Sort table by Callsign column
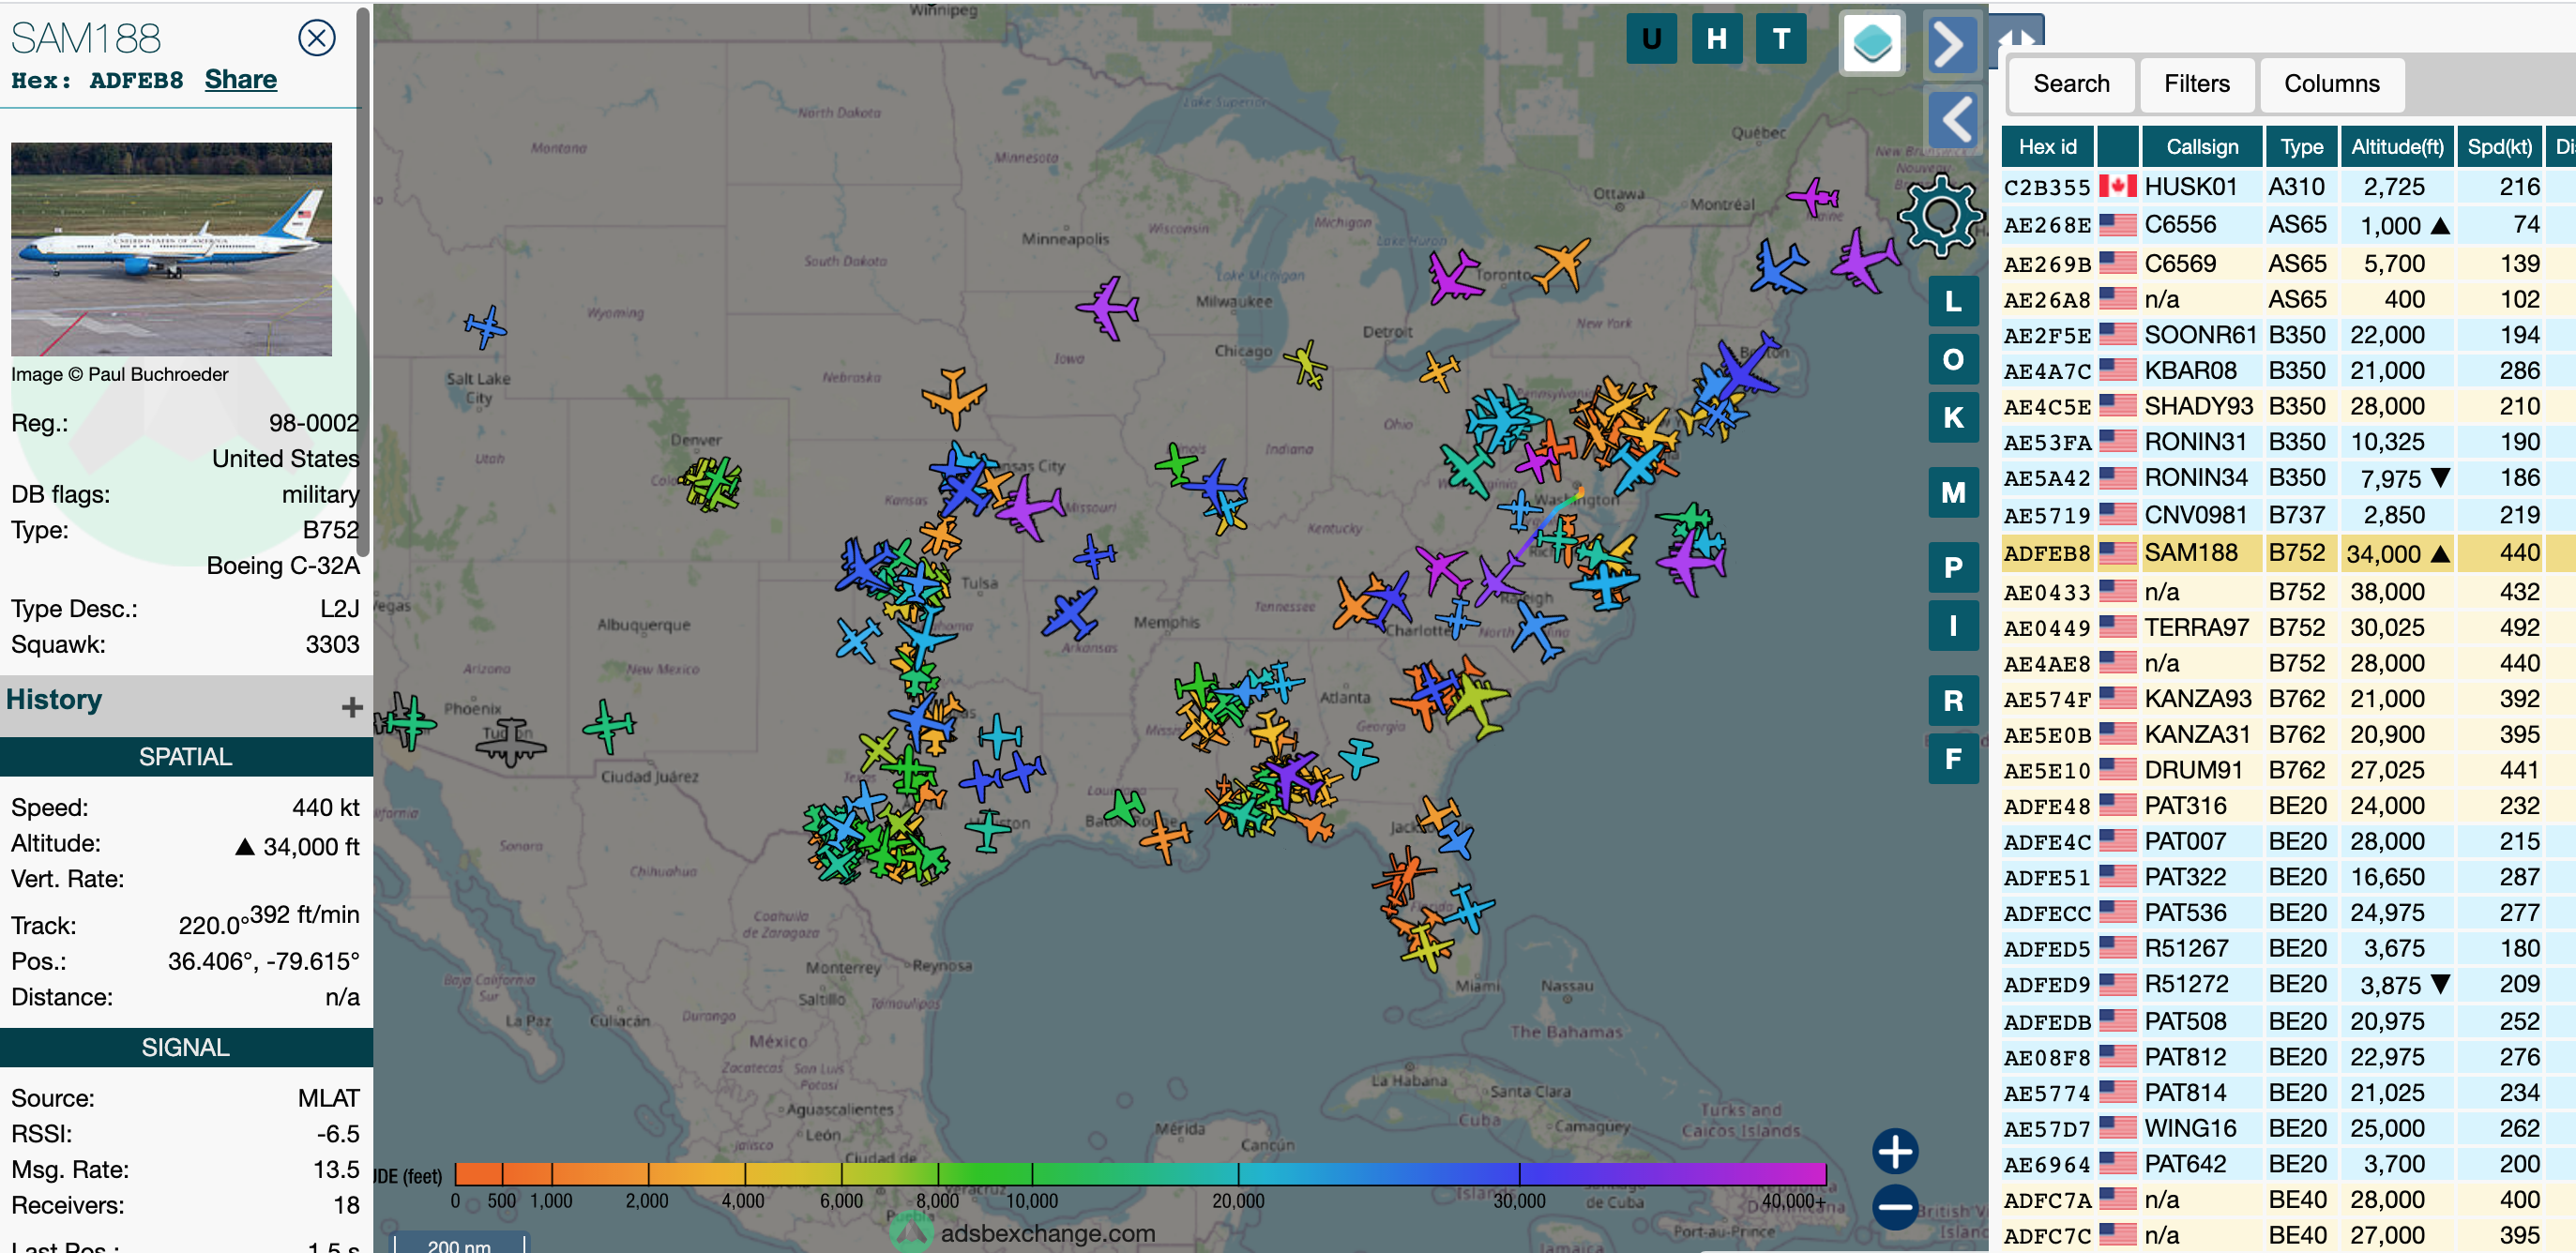This screenshot has height=1253, width=2576. tap(2202, 147)
